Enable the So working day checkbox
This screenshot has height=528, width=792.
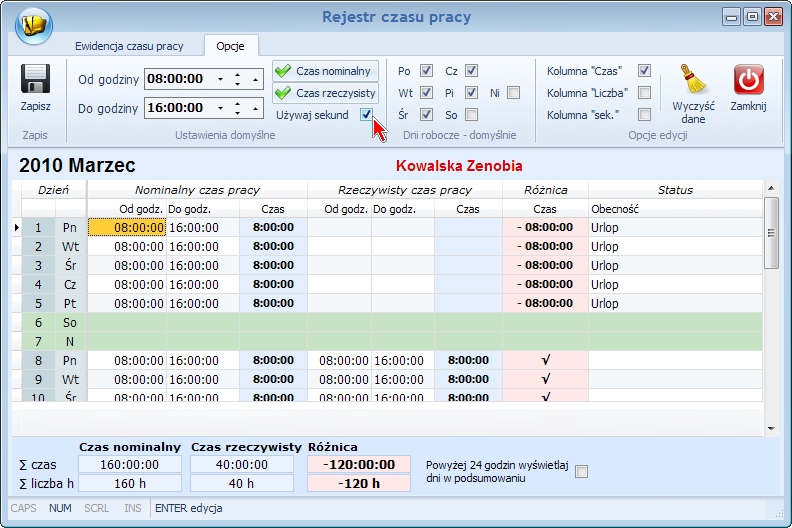click(471, 115)
